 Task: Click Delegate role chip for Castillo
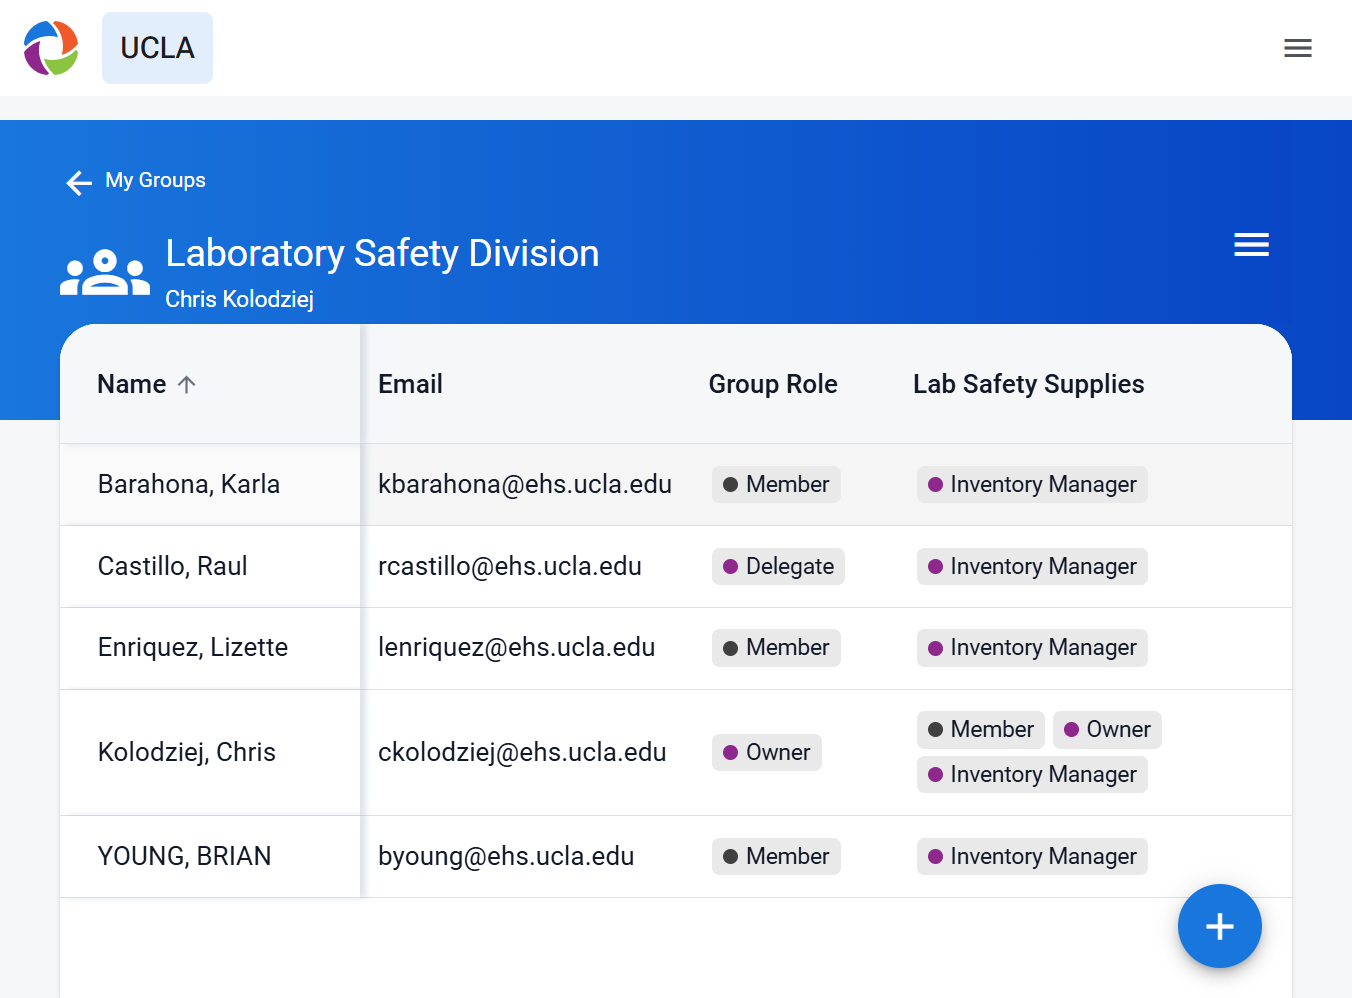pyautogui.click(x=778, y=566)
